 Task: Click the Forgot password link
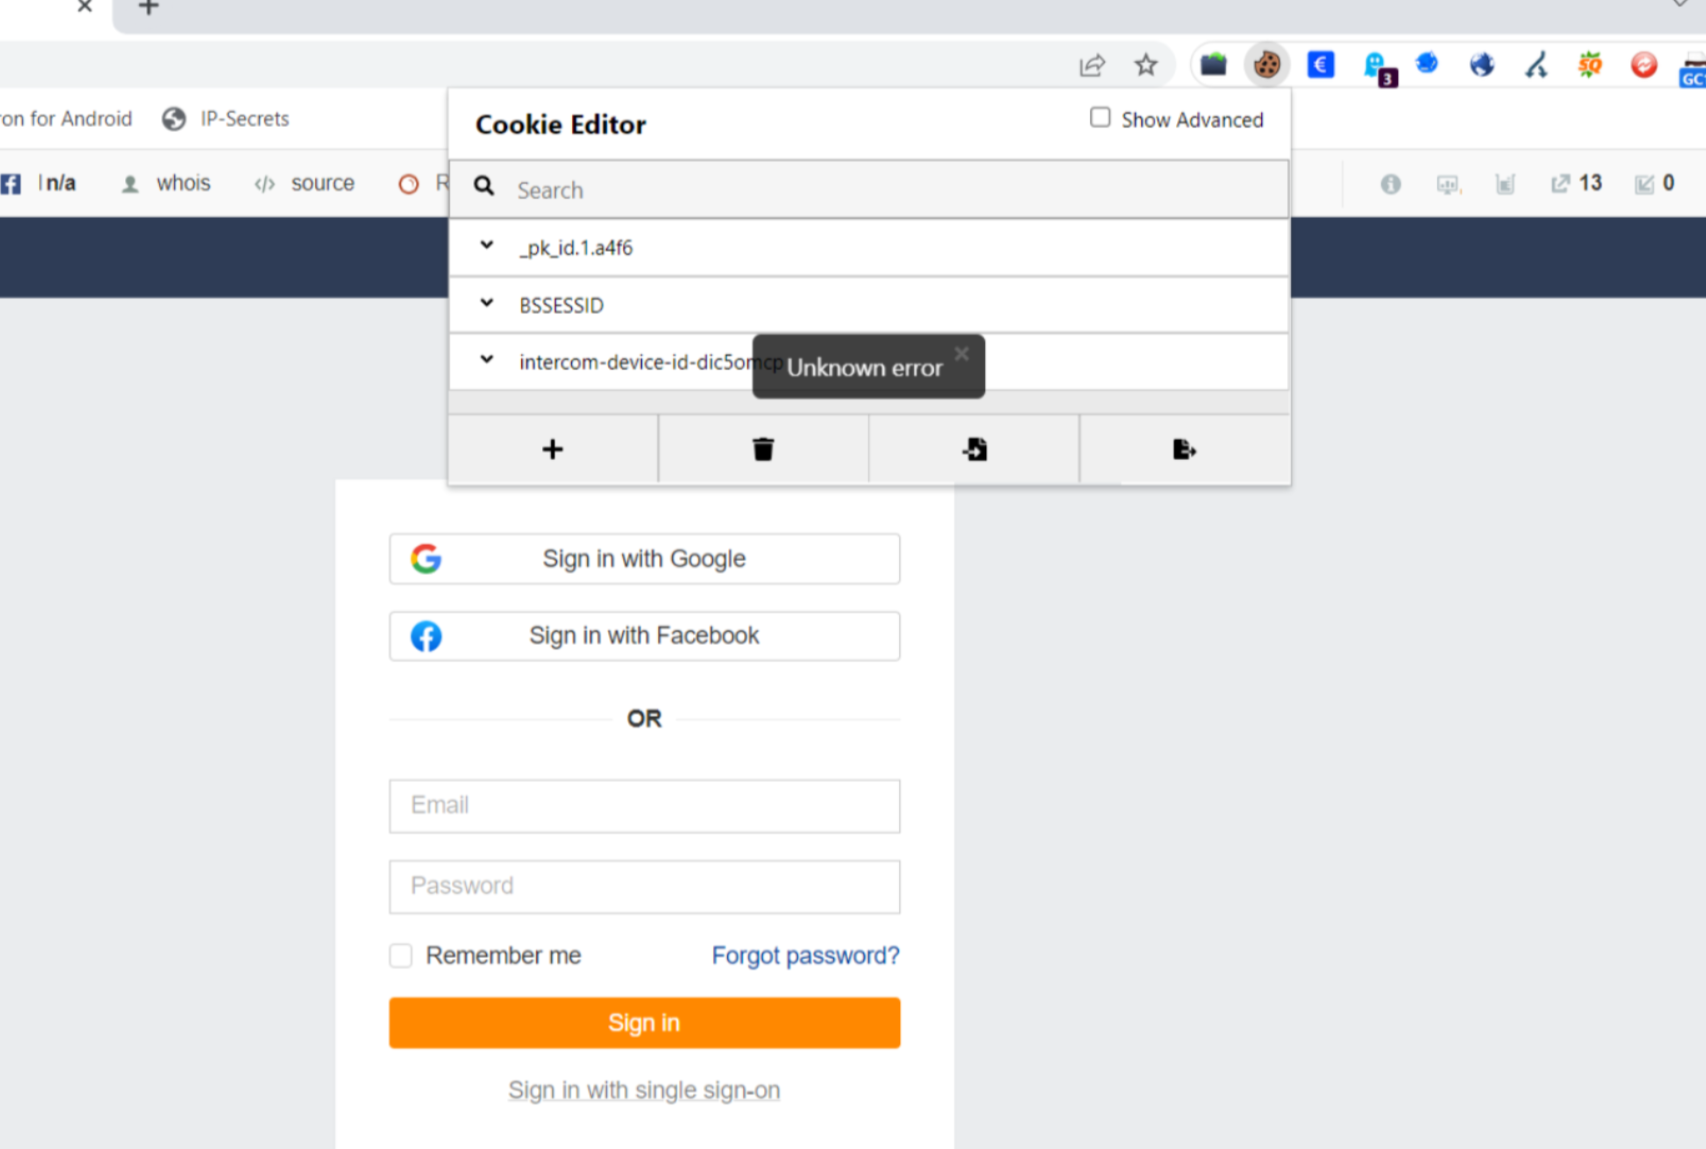click(805, 955)
